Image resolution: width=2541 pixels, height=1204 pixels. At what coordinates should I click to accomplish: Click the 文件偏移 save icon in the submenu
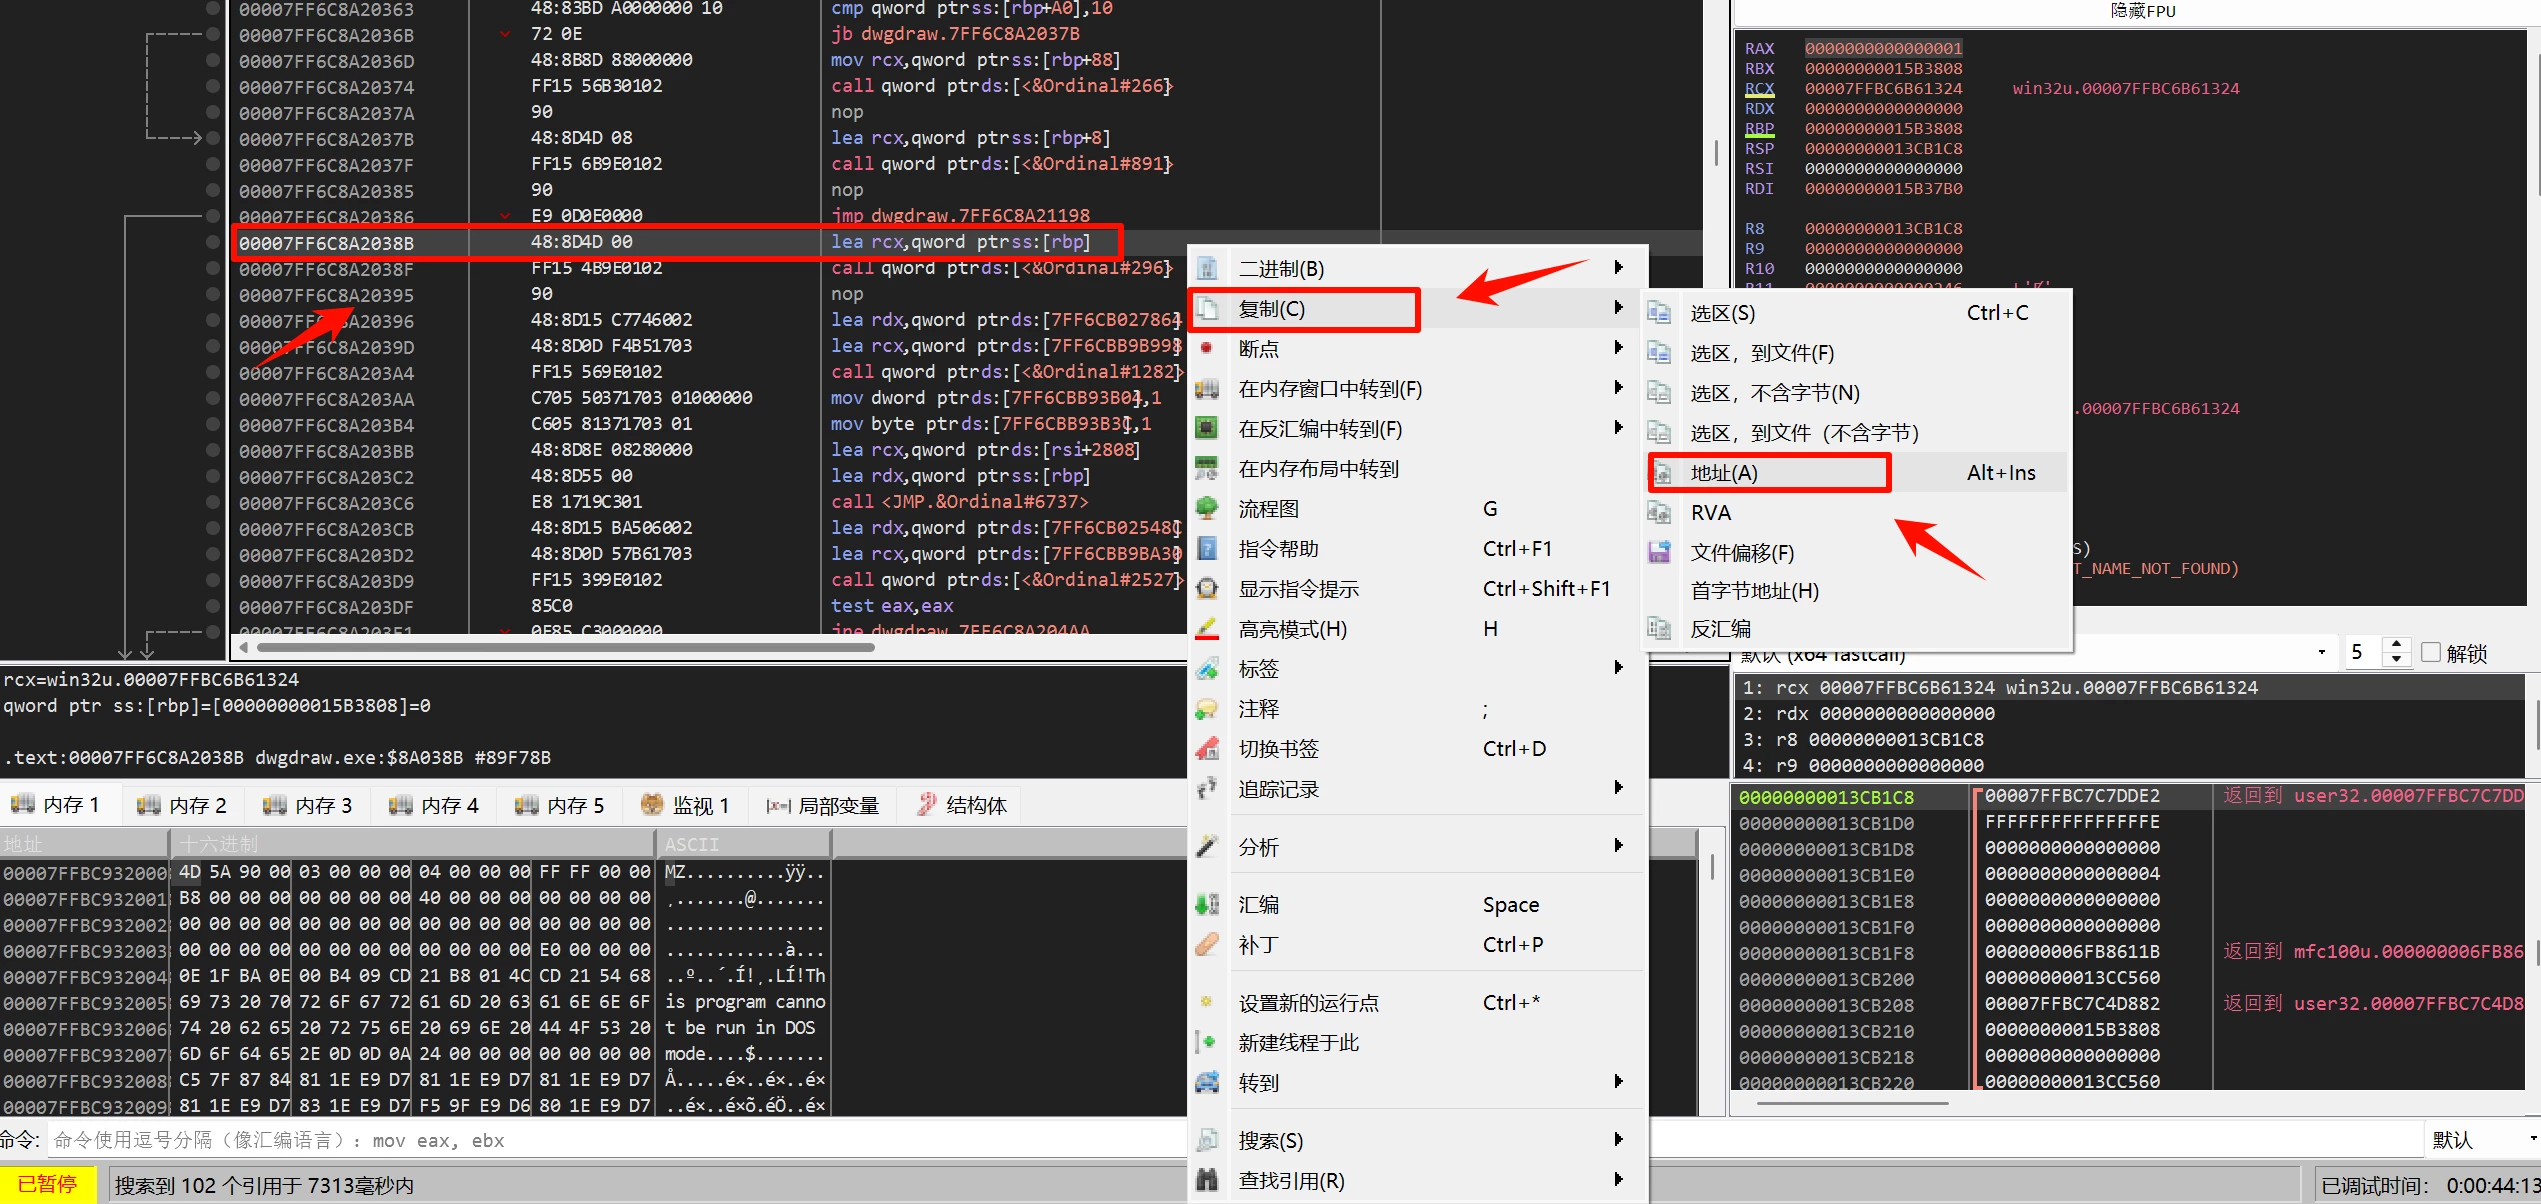(1659, 552)
